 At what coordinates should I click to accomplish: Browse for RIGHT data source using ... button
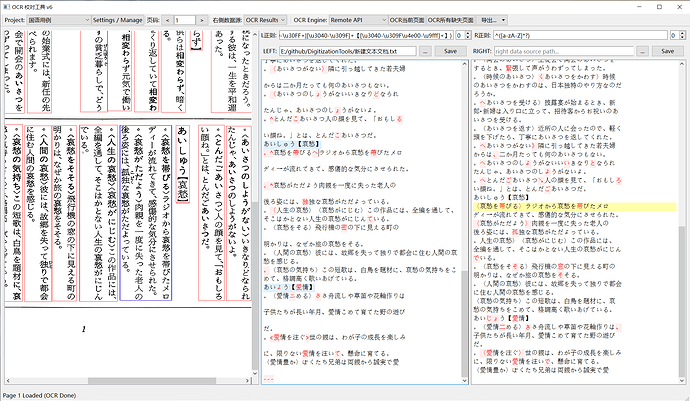coord(643,49)
